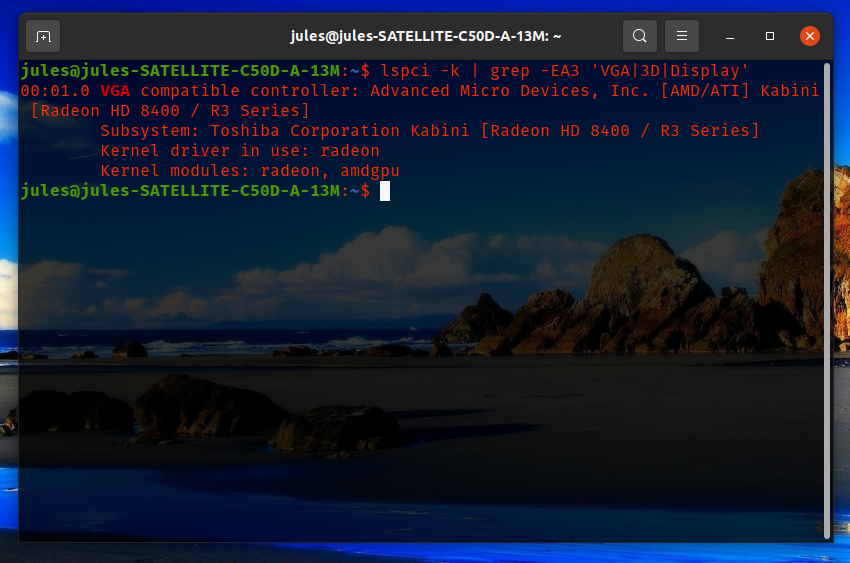
Task: Click the 'Kernel driver in use: radeon' line
Action: [x=240, y=151]
